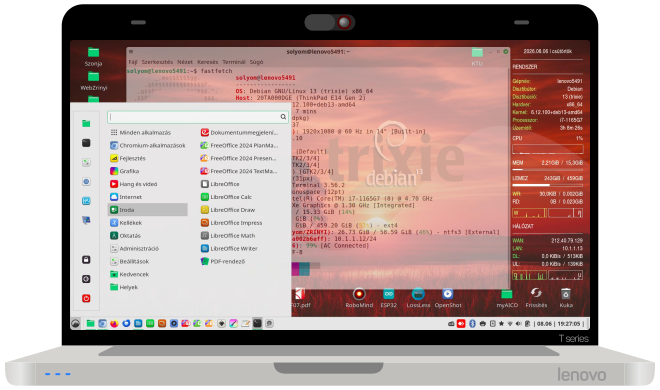
Task: Launch FreeOffice 2024 TextMaker
Action: tap(239, 171)
